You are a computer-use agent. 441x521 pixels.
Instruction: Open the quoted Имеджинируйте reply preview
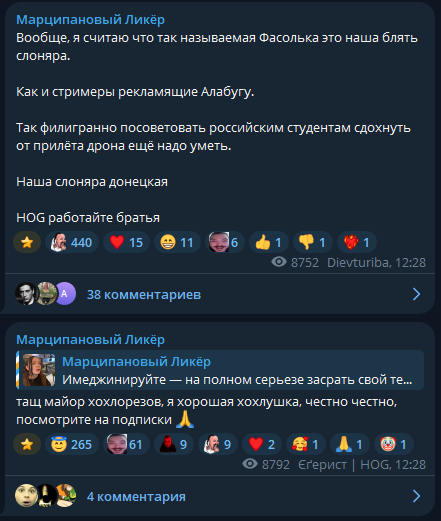pos(220,370)
